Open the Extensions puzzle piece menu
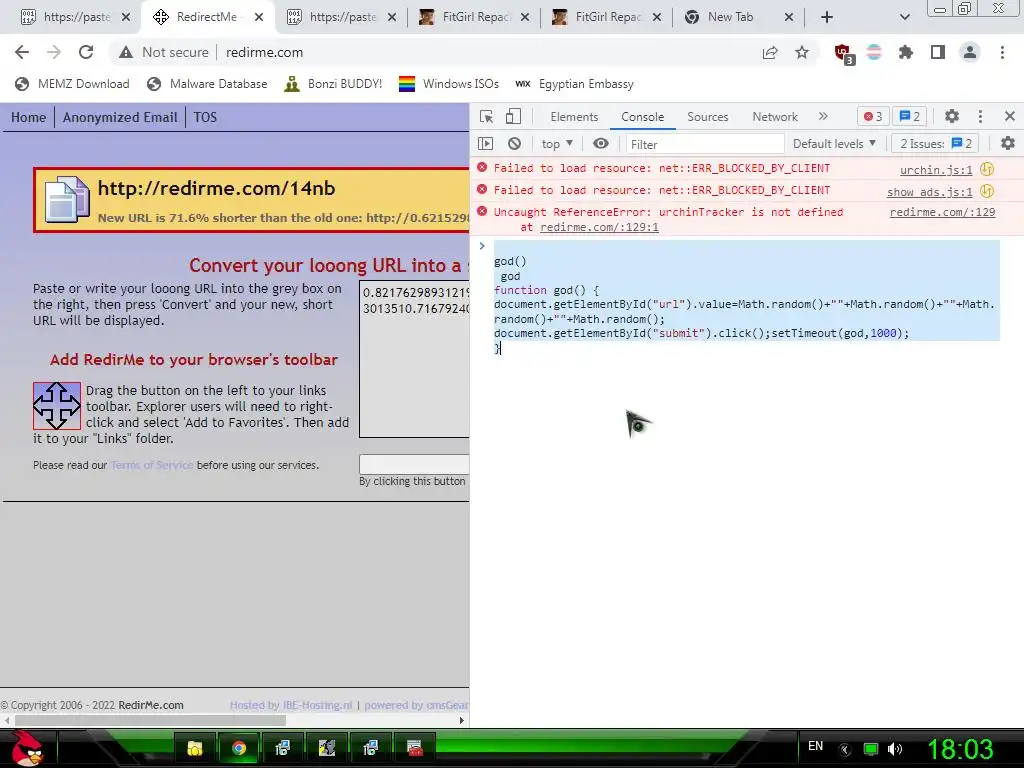Image resolution: width=1024 pixels, height=768 pixels. (x=906, y=52)
